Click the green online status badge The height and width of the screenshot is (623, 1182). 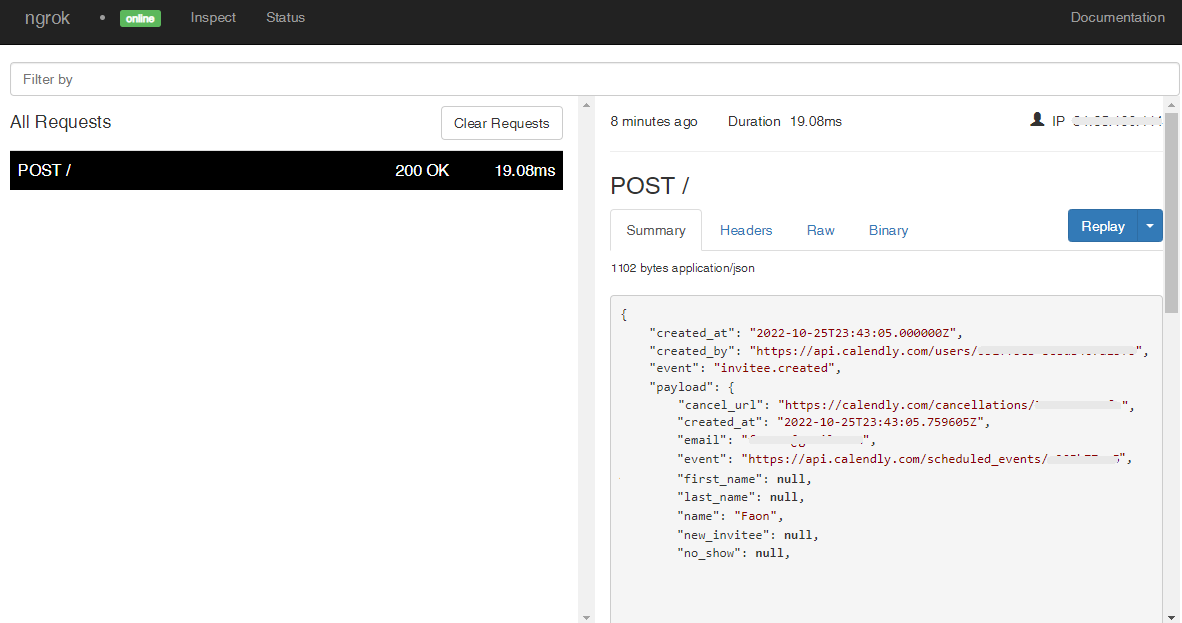click(x=140, y=18)
